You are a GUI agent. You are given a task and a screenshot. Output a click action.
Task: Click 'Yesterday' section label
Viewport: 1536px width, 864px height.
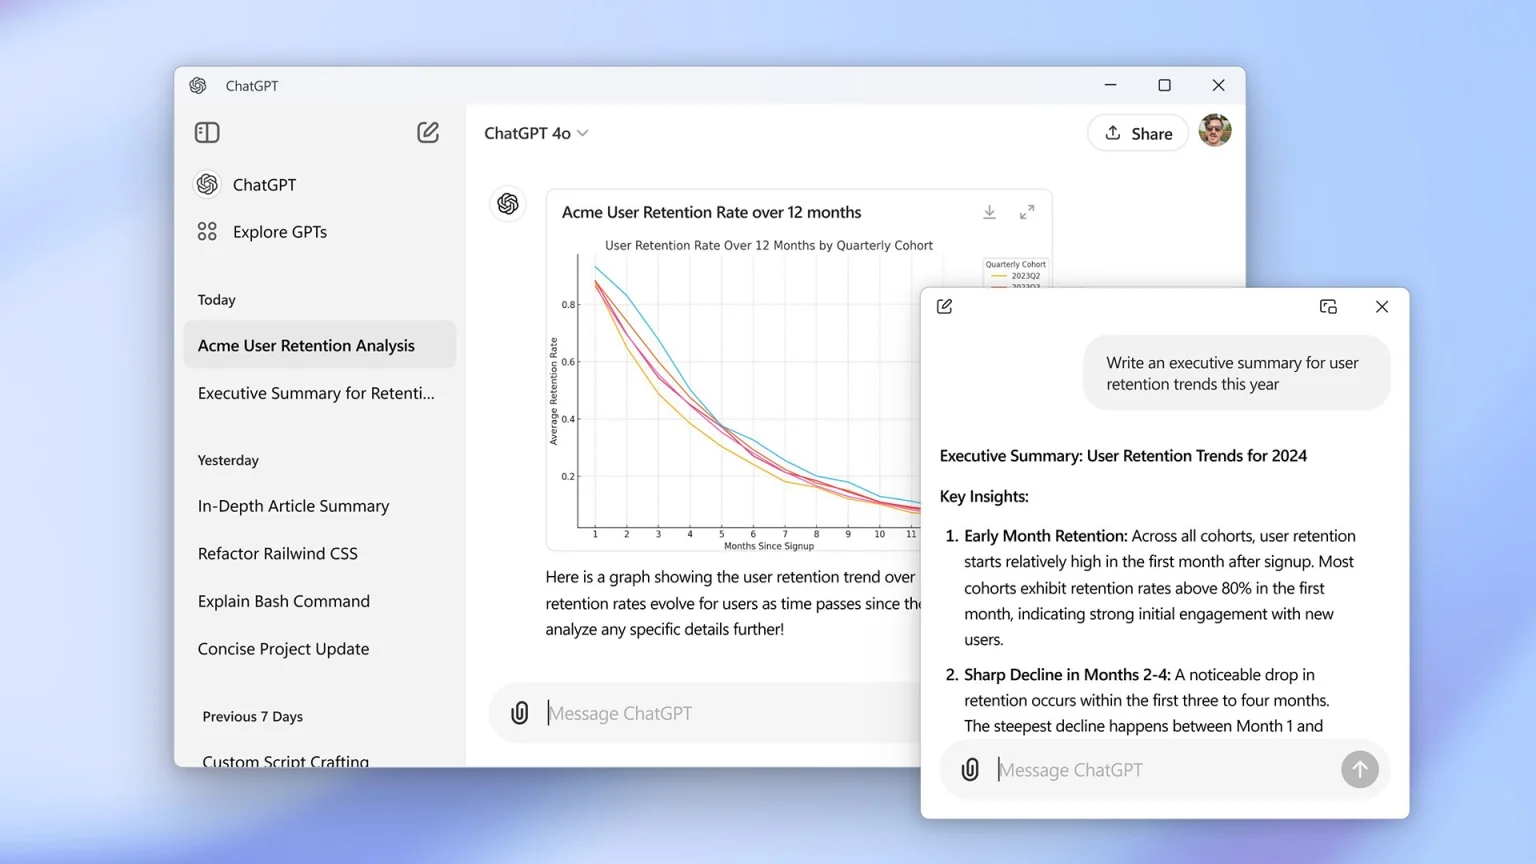click(x=228, y=460)
